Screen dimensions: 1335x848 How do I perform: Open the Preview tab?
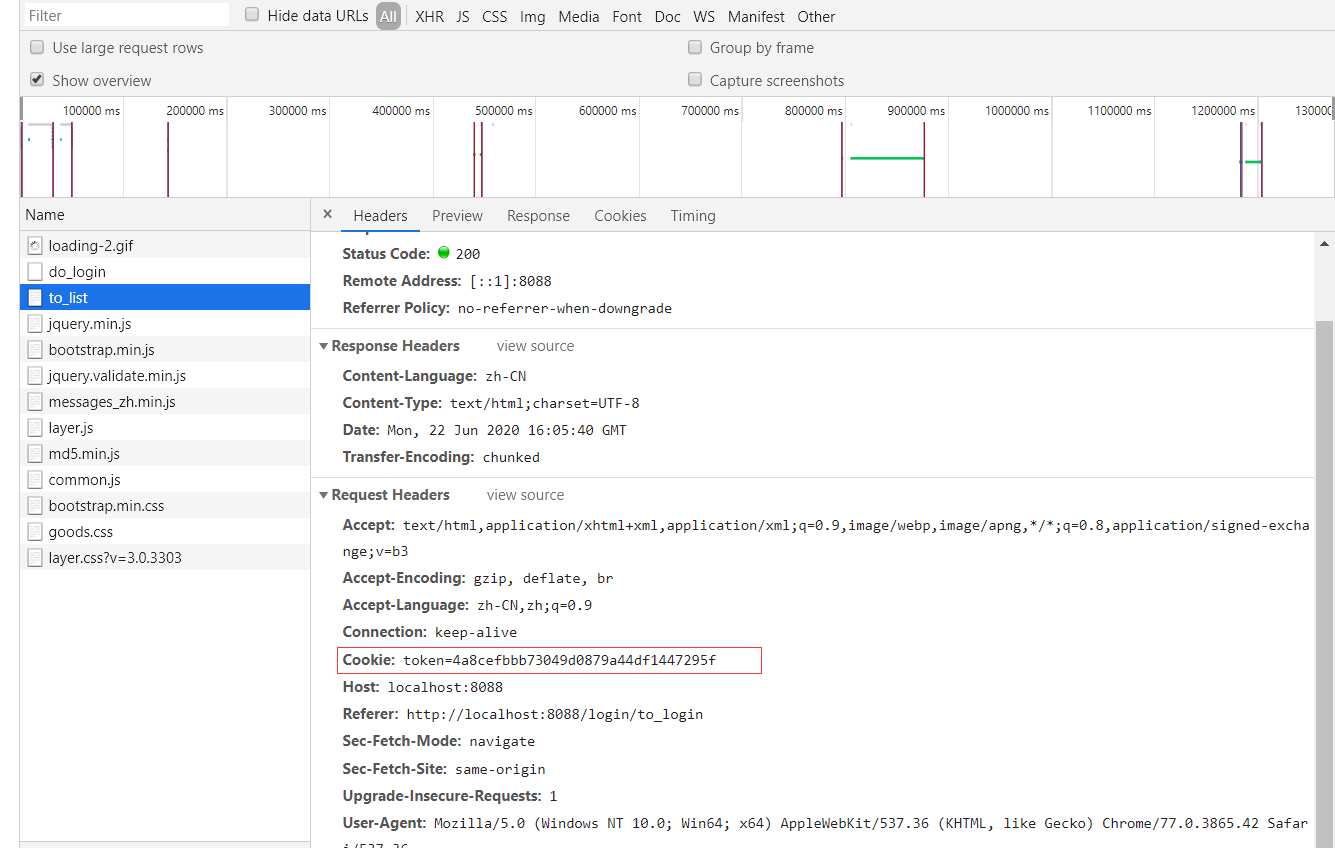coord(457,216)
